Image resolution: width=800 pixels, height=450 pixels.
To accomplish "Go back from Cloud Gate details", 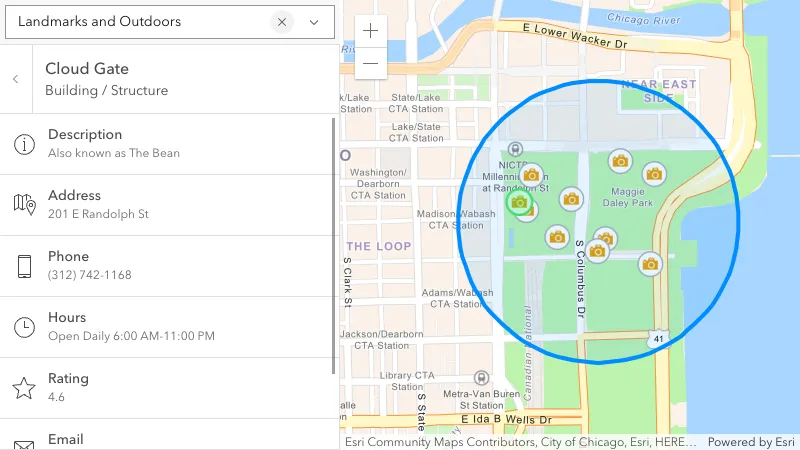I will point(16,79).
